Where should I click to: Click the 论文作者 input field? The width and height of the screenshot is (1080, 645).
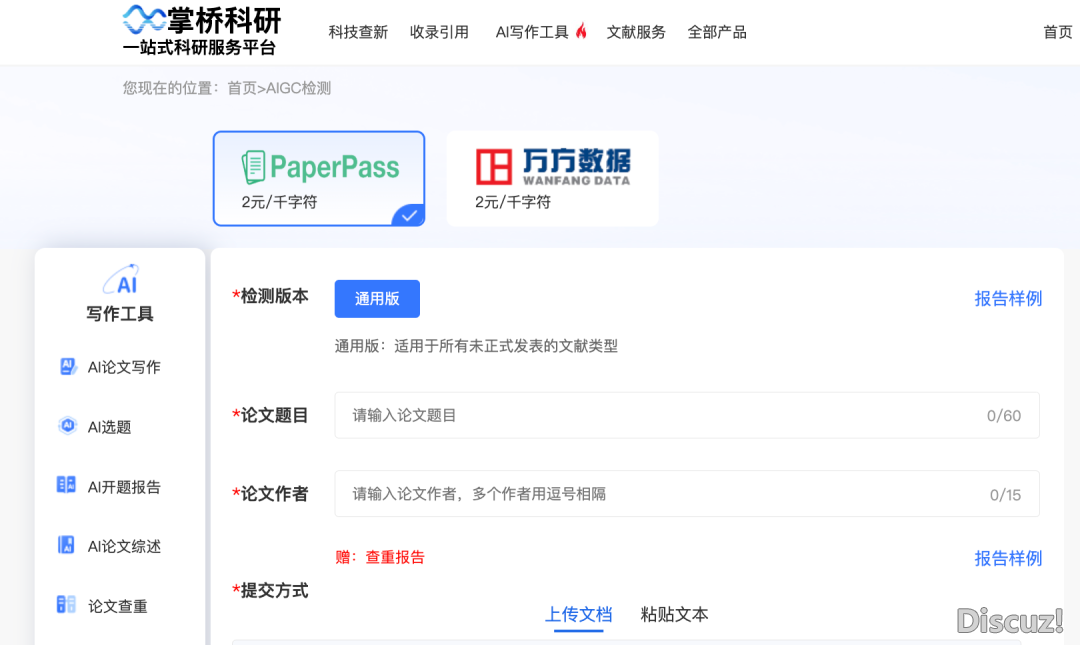pyautogui.click(x=687, y=494)
